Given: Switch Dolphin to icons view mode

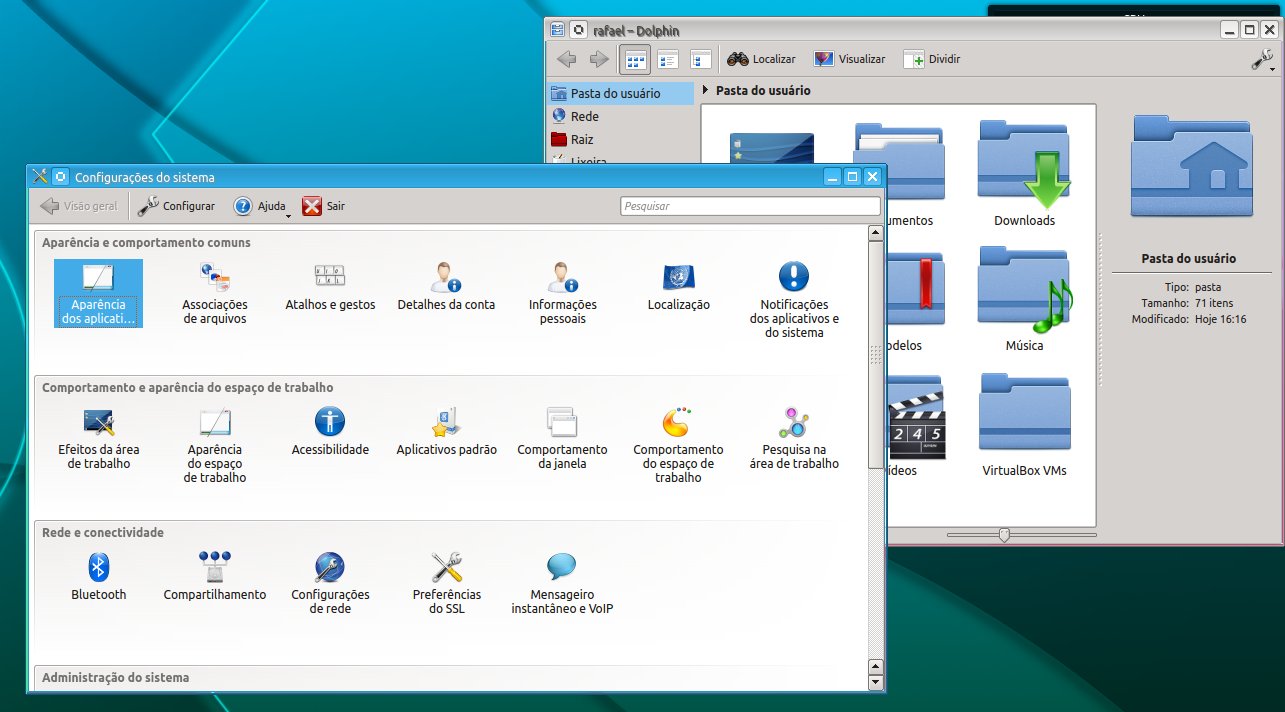Looking at the screenshot, I should pos(635,59).
